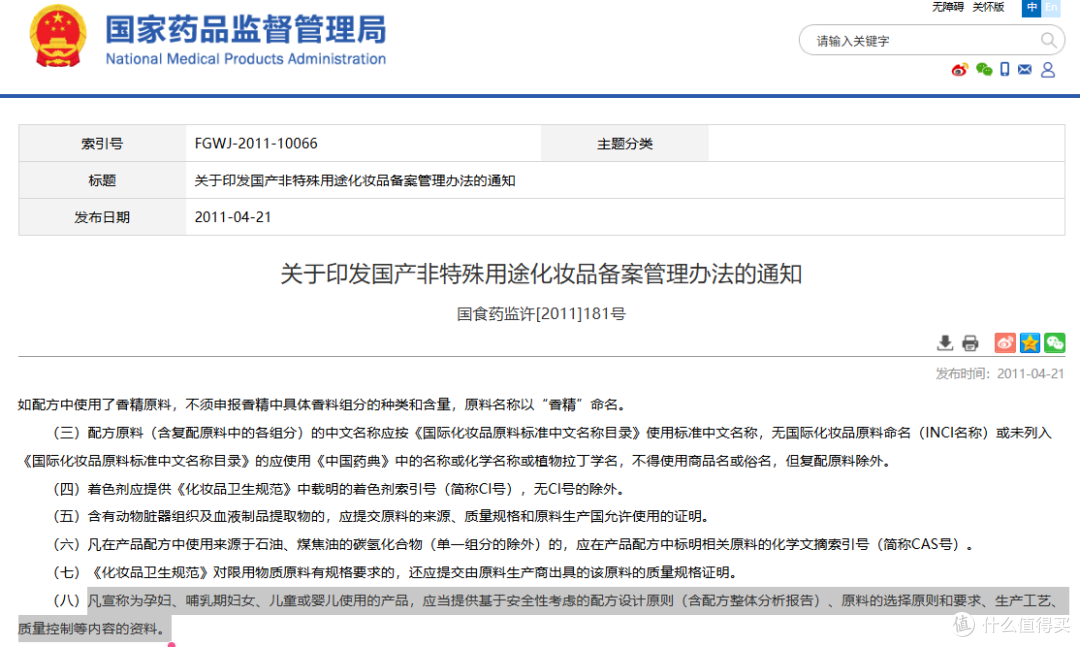The image size is (1080, 647).
Task: Select index number FGWJ-2011-10066
Action: (256, 143)
